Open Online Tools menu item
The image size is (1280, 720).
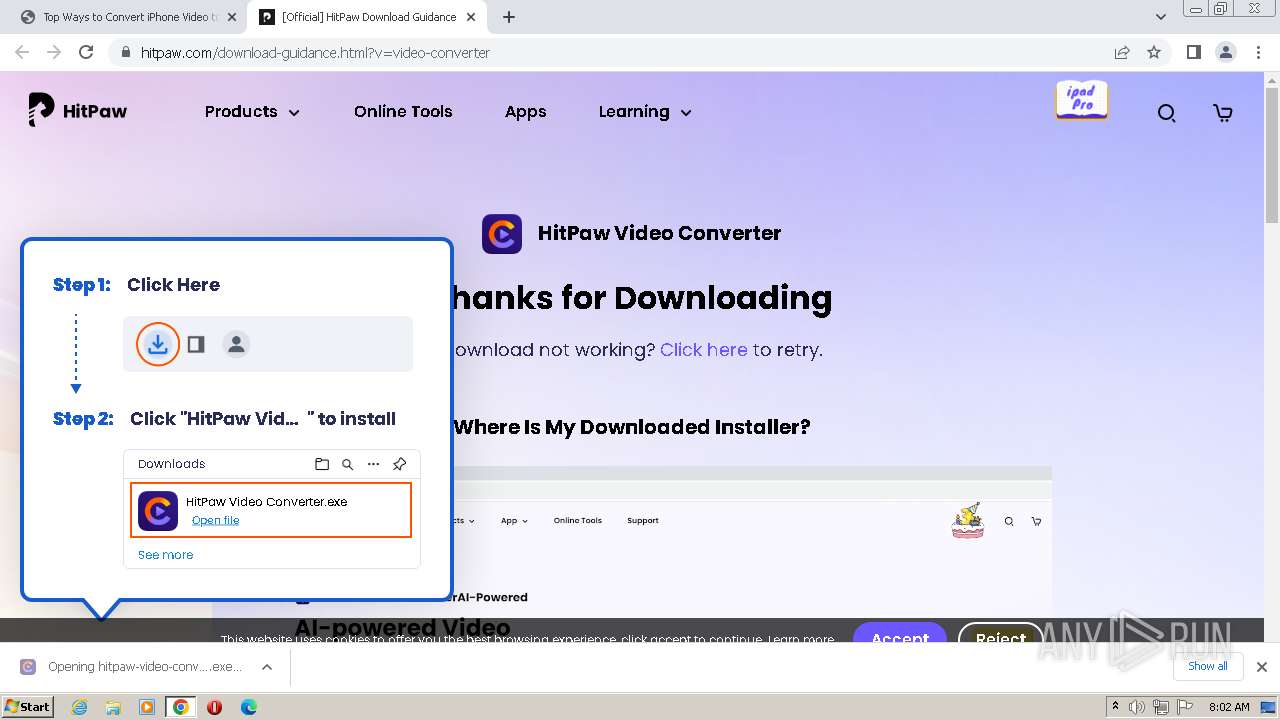(x=403, y=112)
